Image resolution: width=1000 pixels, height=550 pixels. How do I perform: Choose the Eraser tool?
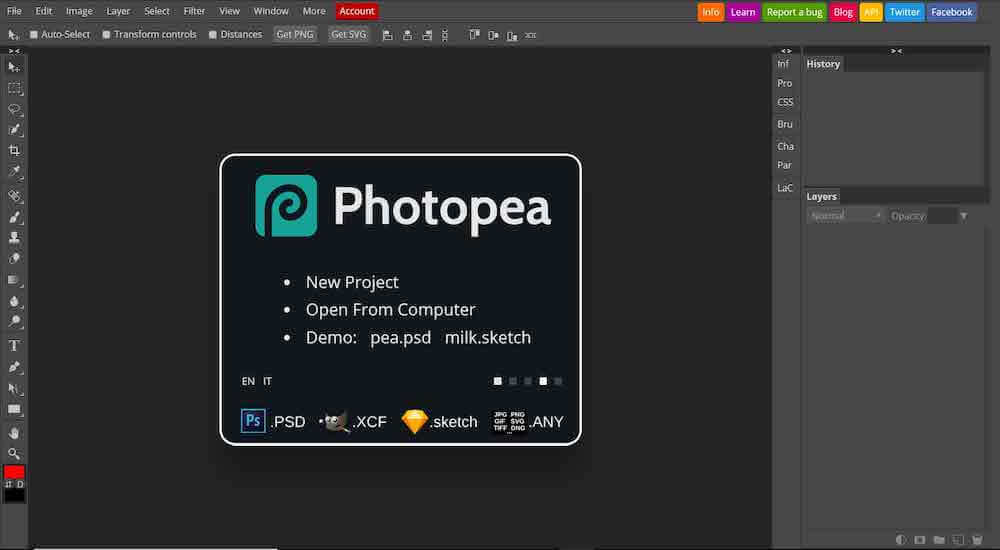click(x=14, y=258)
